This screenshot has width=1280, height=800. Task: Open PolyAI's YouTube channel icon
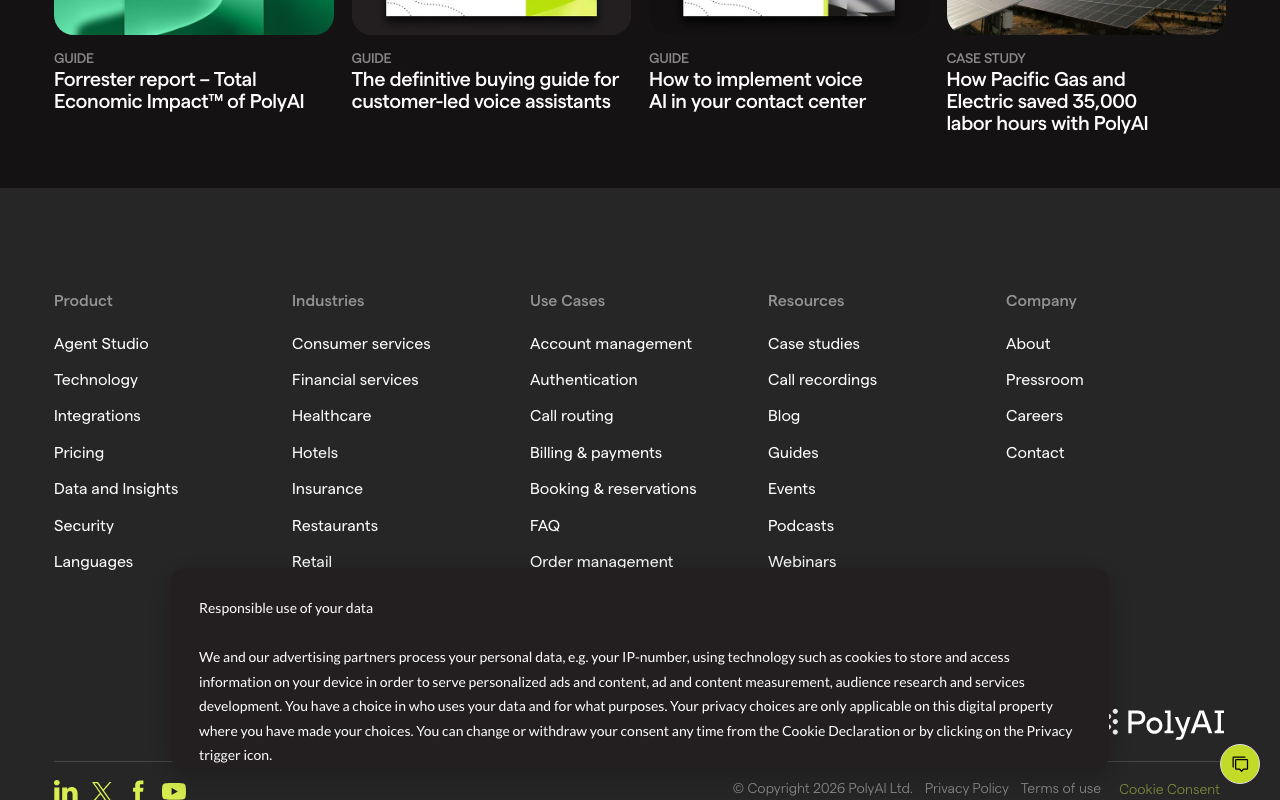pyautogui.click(x=174, y=791)
